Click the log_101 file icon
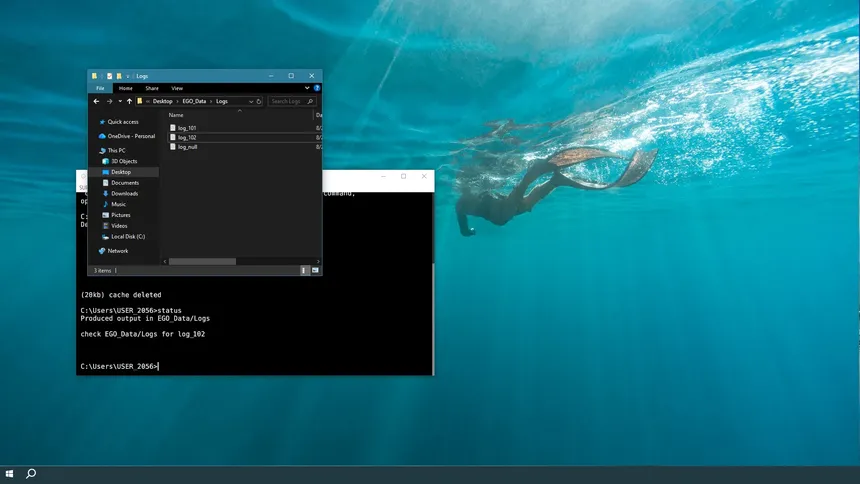Screen dimensions: 860x484 (x=173, y=128)
